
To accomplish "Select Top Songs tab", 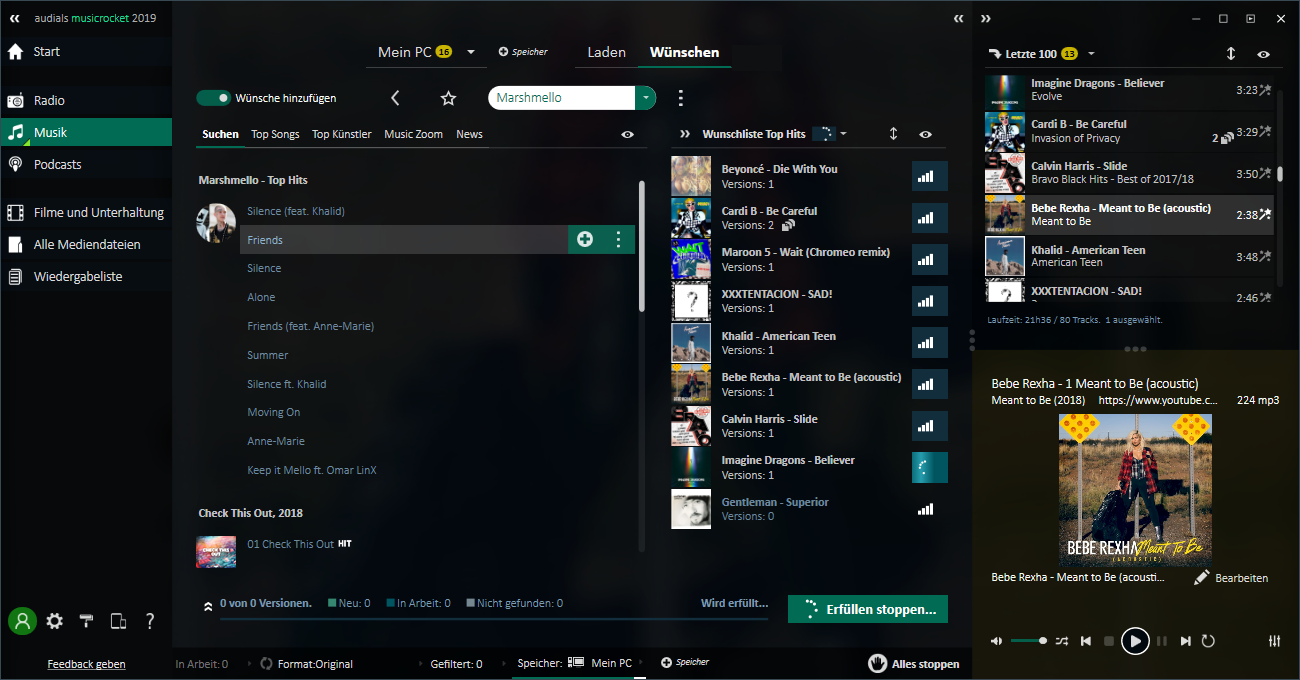I will pos(275,134).
